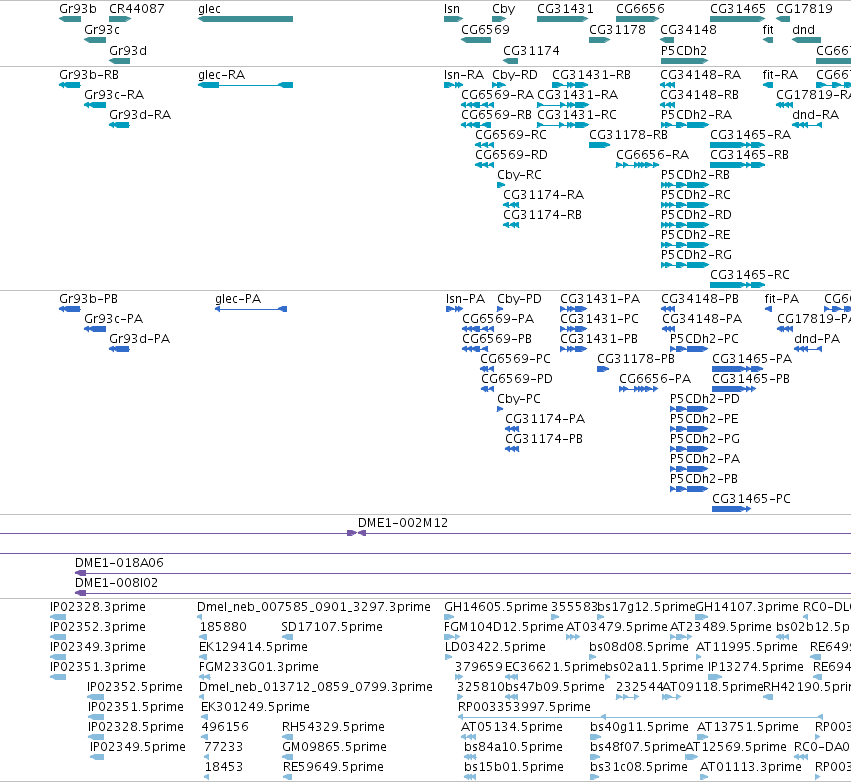Select the FGM233G01.3prime EST label
This screenshot has height=782, width=851.
[258, 666]
